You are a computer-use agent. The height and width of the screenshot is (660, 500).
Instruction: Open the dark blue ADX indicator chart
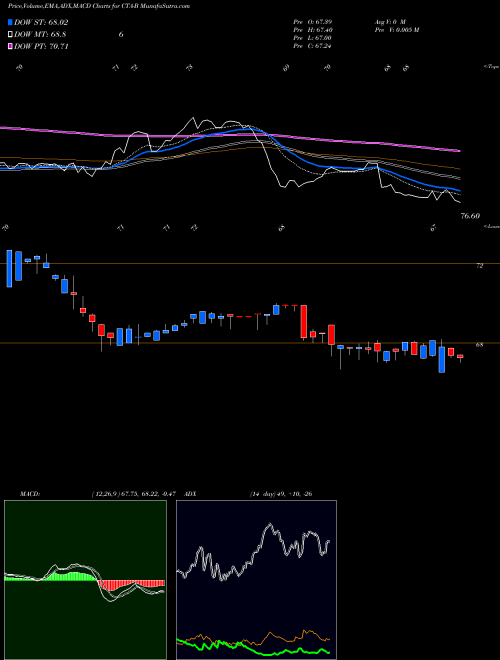click(x=256, y=580)
